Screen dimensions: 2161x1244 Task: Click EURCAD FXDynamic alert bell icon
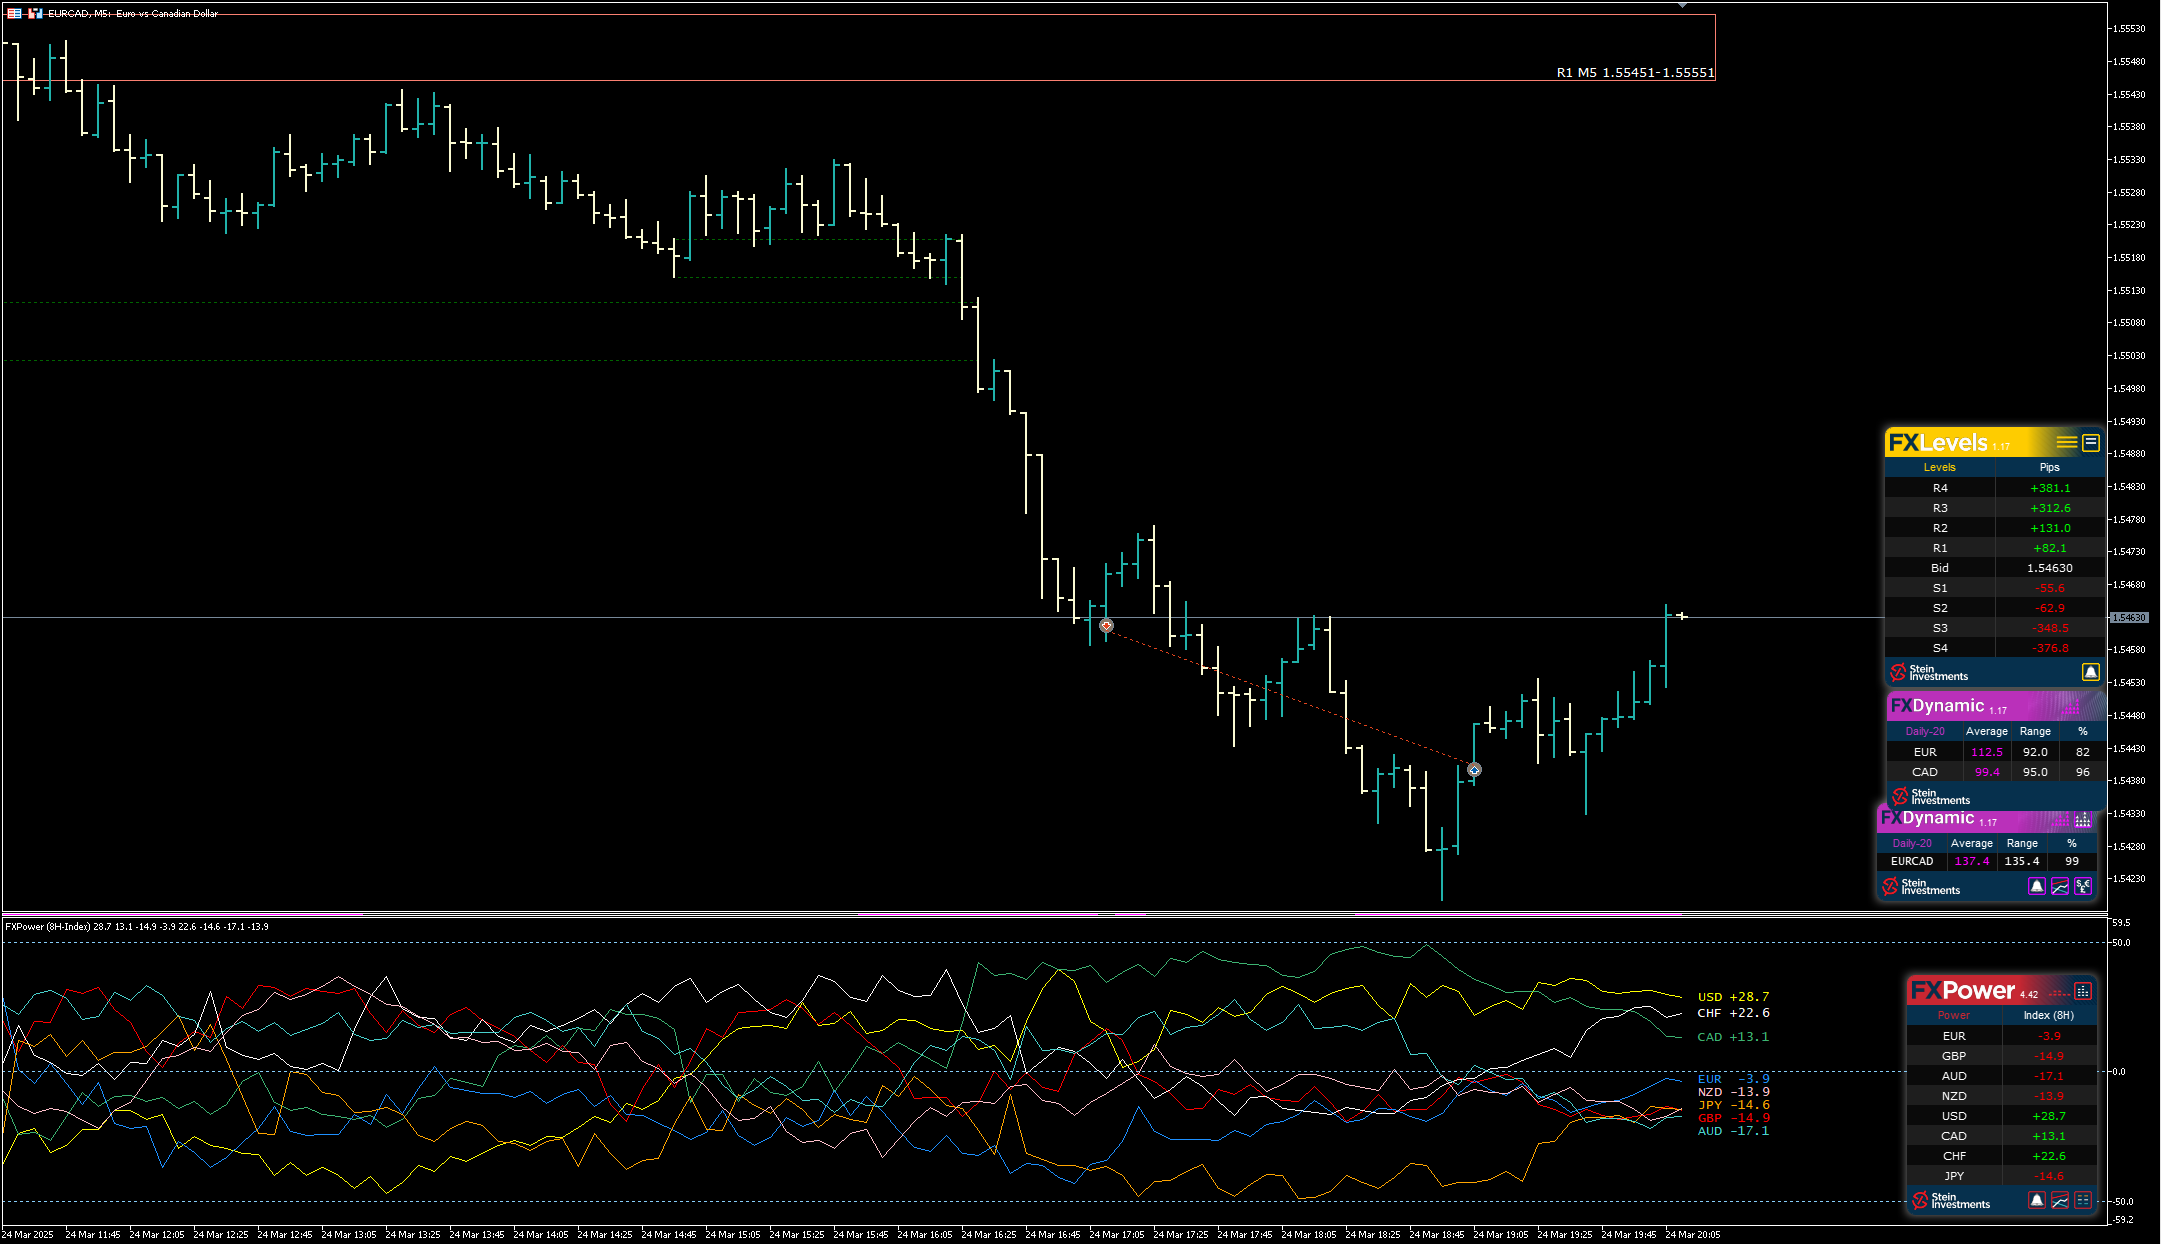(x=2036, y=886)
